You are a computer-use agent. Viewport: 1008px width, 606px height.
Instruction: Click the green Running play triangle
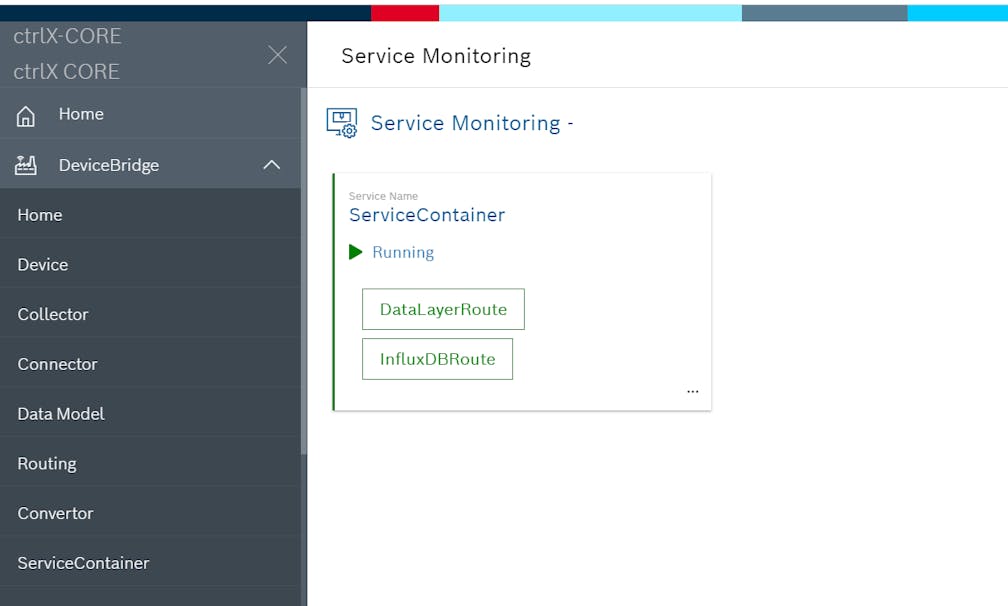(355, 252)
